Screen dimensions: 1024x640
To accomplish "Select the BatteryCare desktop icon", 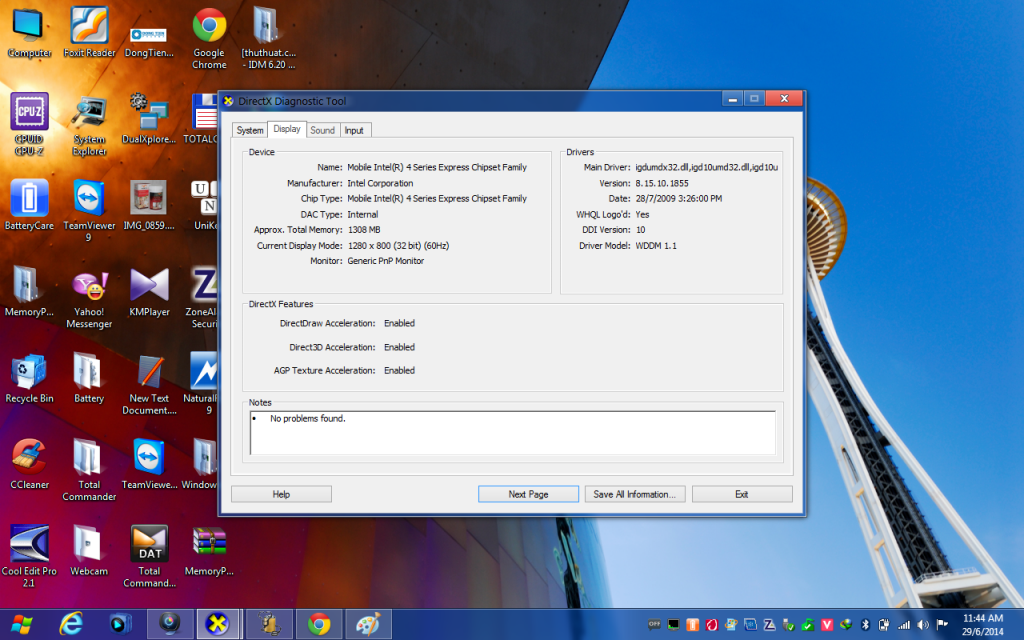I will point(29,201).
